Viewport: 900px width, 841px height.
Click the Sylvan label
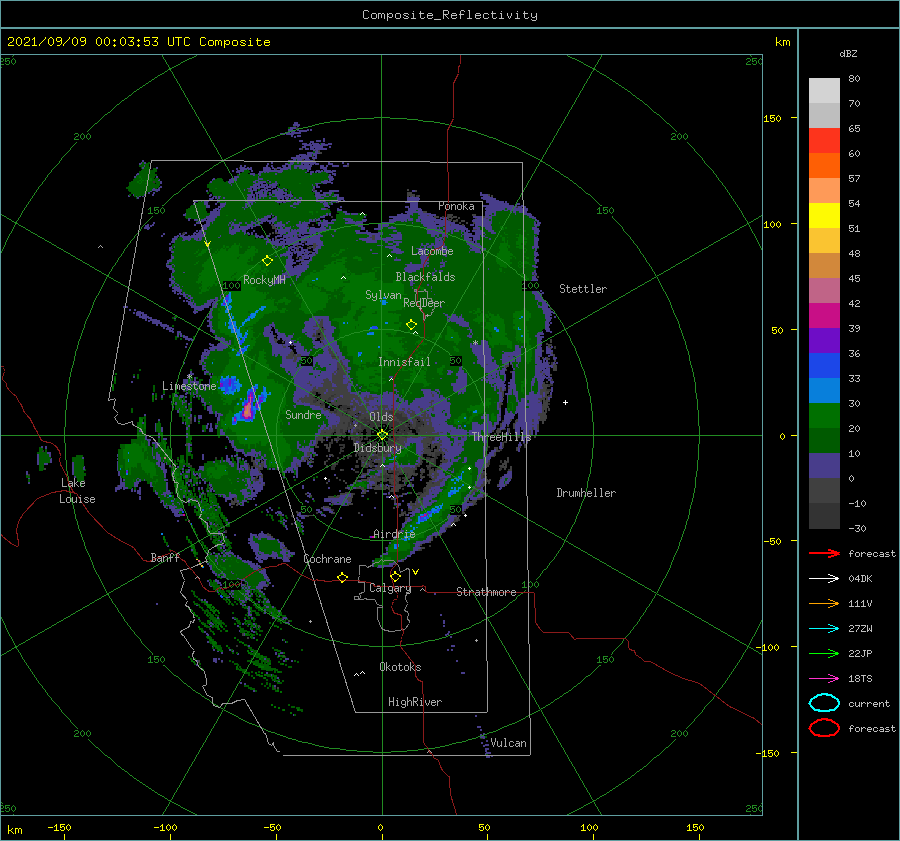pos(383,295)
